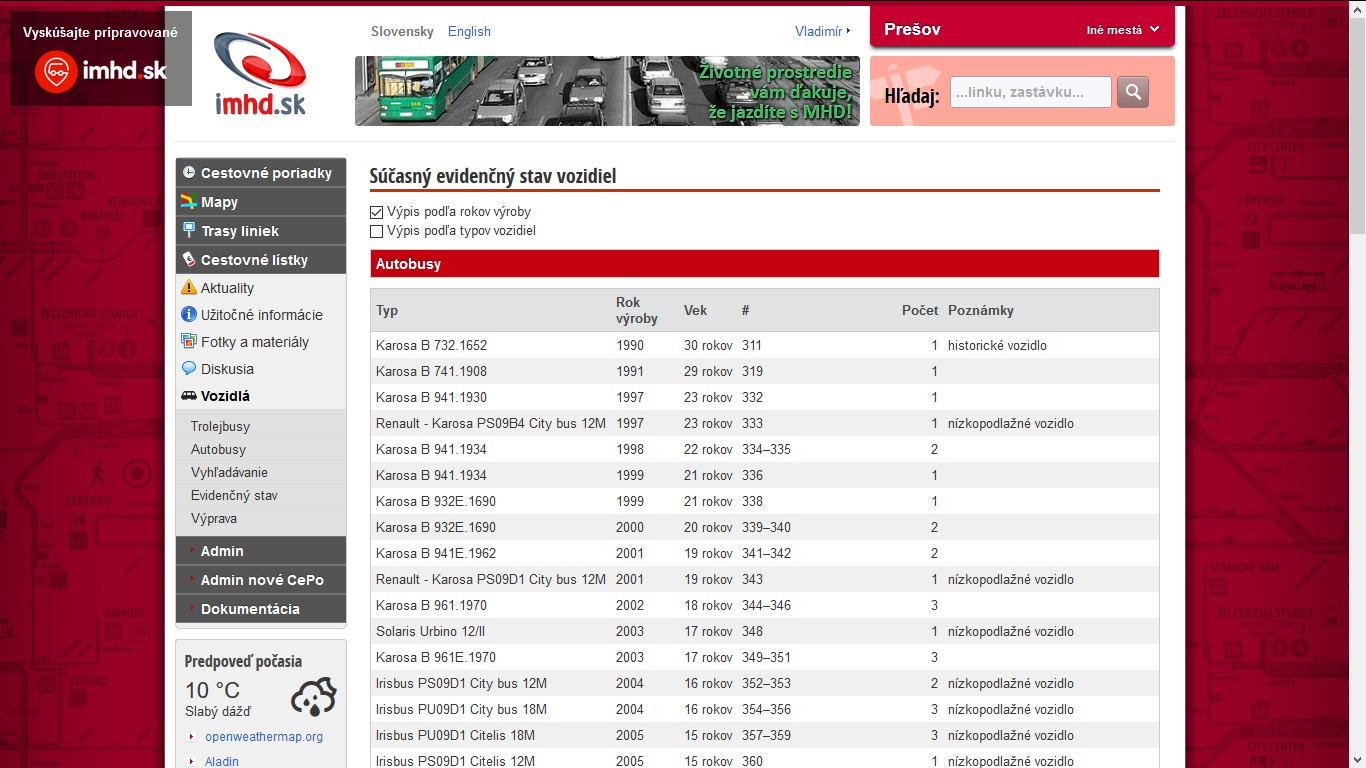Open the Iné mestá city dropdown
Image resolution: width=1366 pixels, height=768 pixels.
(1122, 30)
